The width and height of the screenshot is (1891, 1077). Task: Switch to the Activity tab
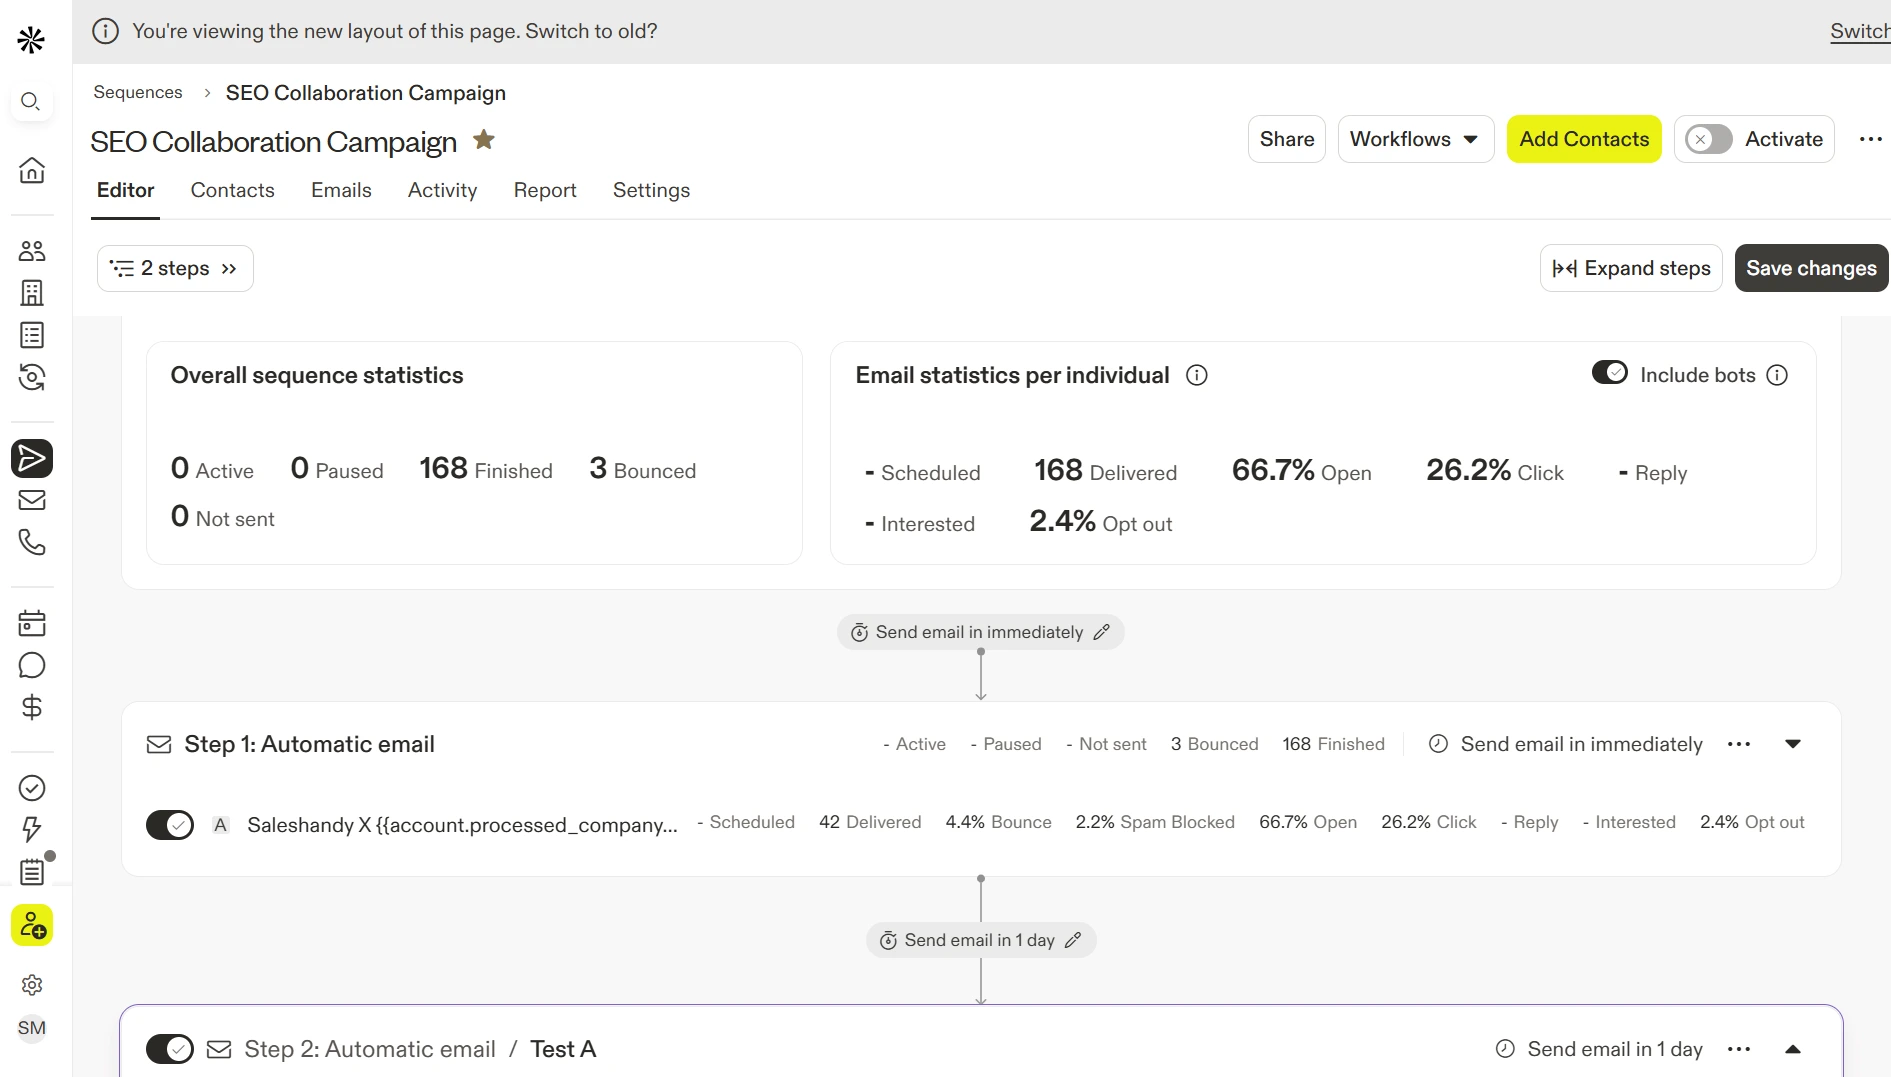pos(442,190)
